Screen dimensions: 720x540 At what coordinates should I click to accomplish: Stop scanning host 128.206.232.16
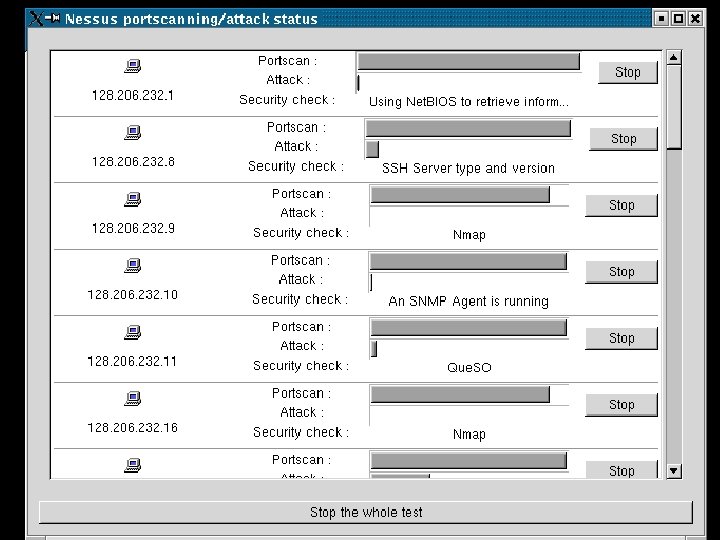pos(621,405)
